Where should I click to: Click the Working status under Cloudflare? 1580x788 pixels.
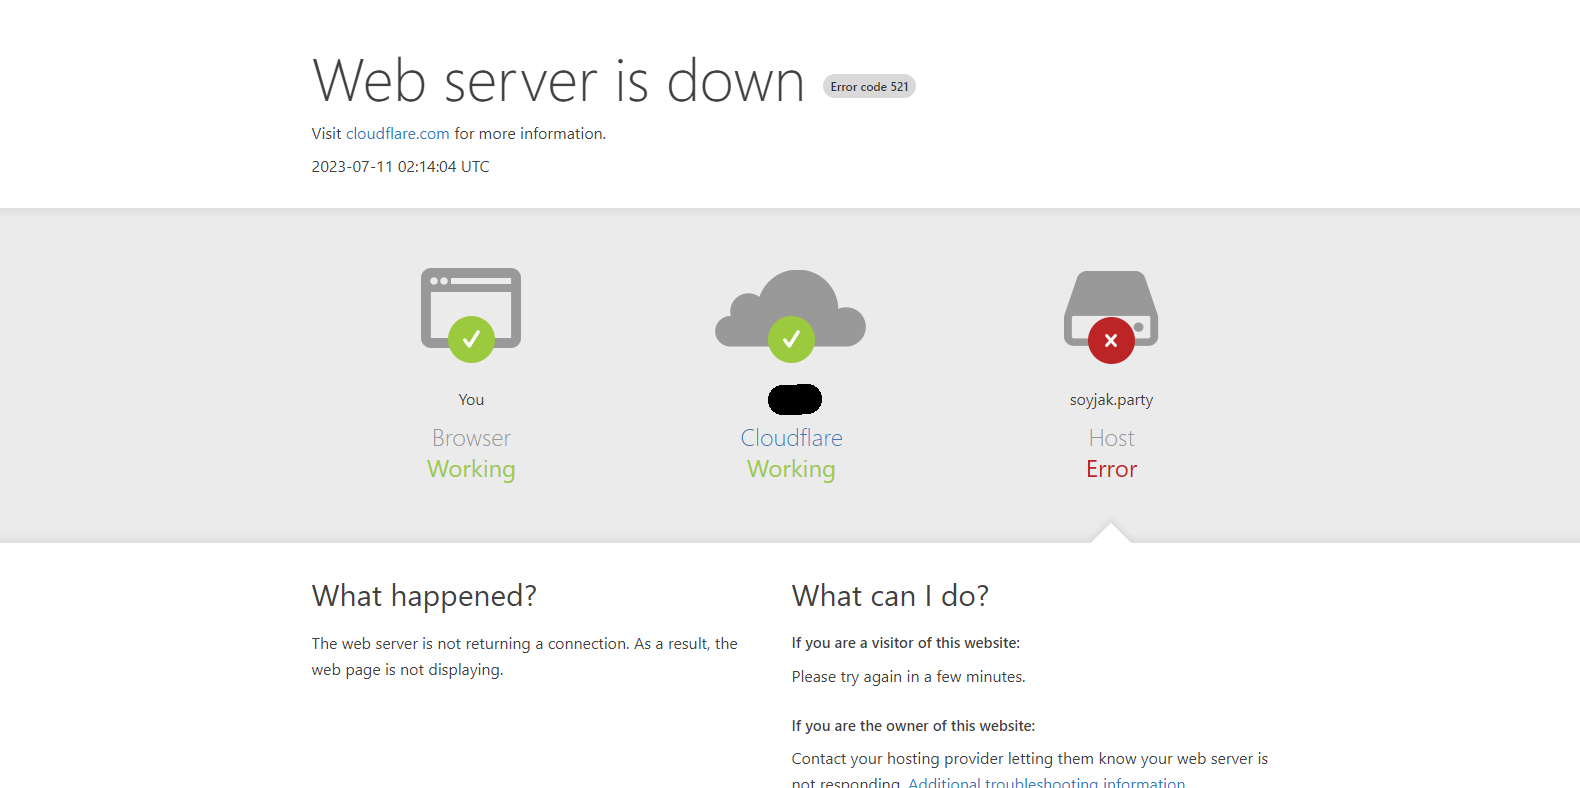[791, 470]
